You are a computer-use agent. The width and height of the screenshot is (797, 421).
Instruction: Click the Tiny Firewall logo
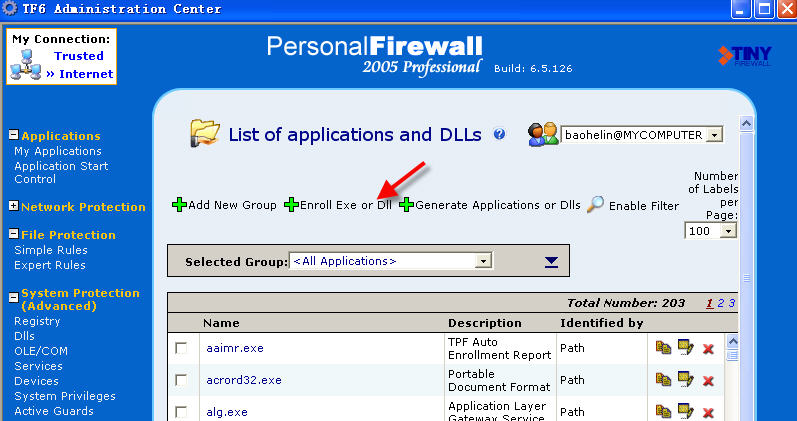point(745,55)
